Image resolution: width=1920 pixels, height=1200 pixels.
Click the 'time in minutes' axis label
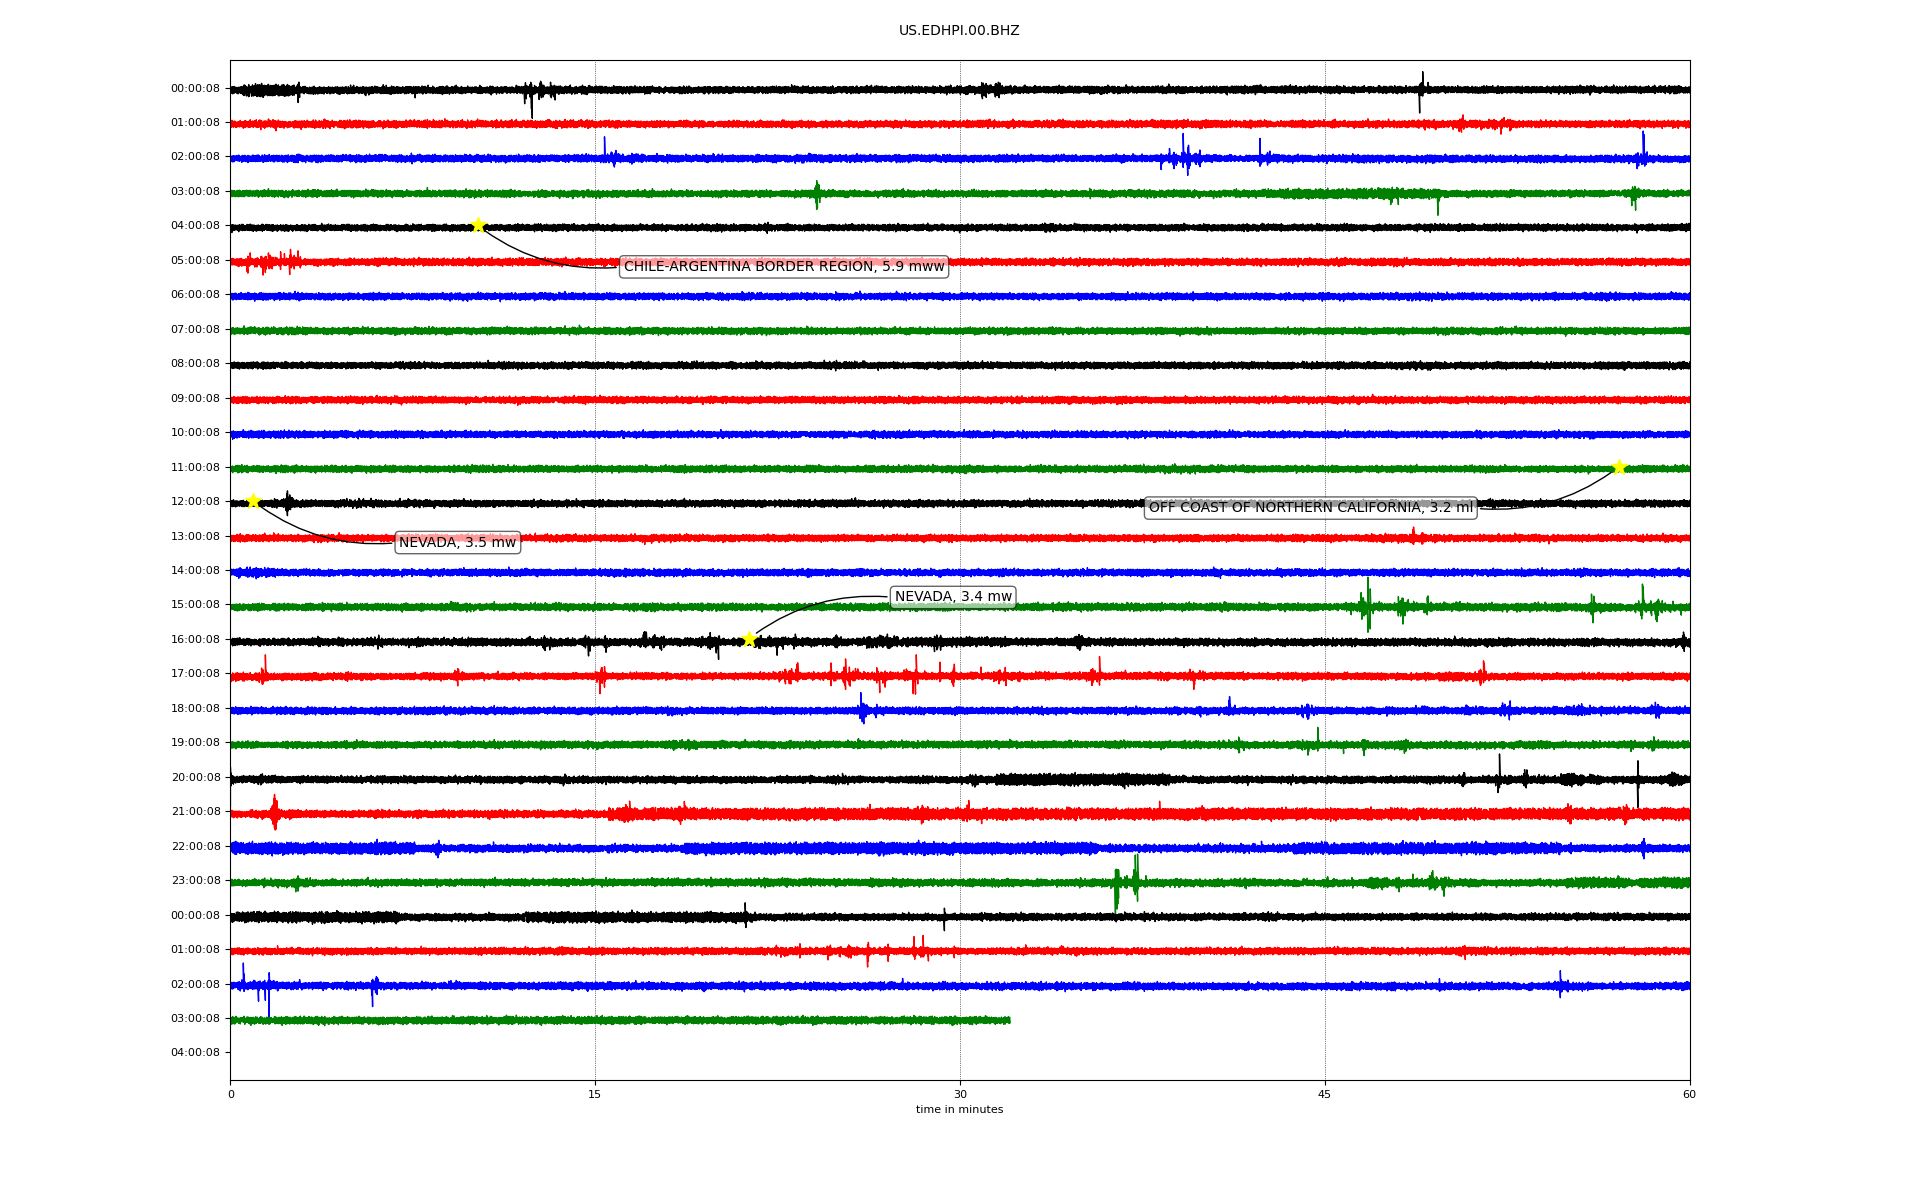[958, 1110]
